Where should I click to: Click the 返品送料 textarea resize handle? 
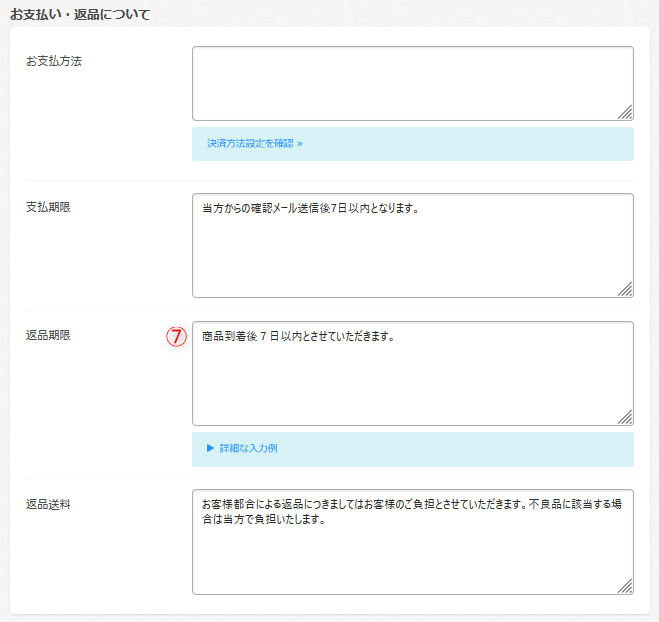(x=625, y=586)
